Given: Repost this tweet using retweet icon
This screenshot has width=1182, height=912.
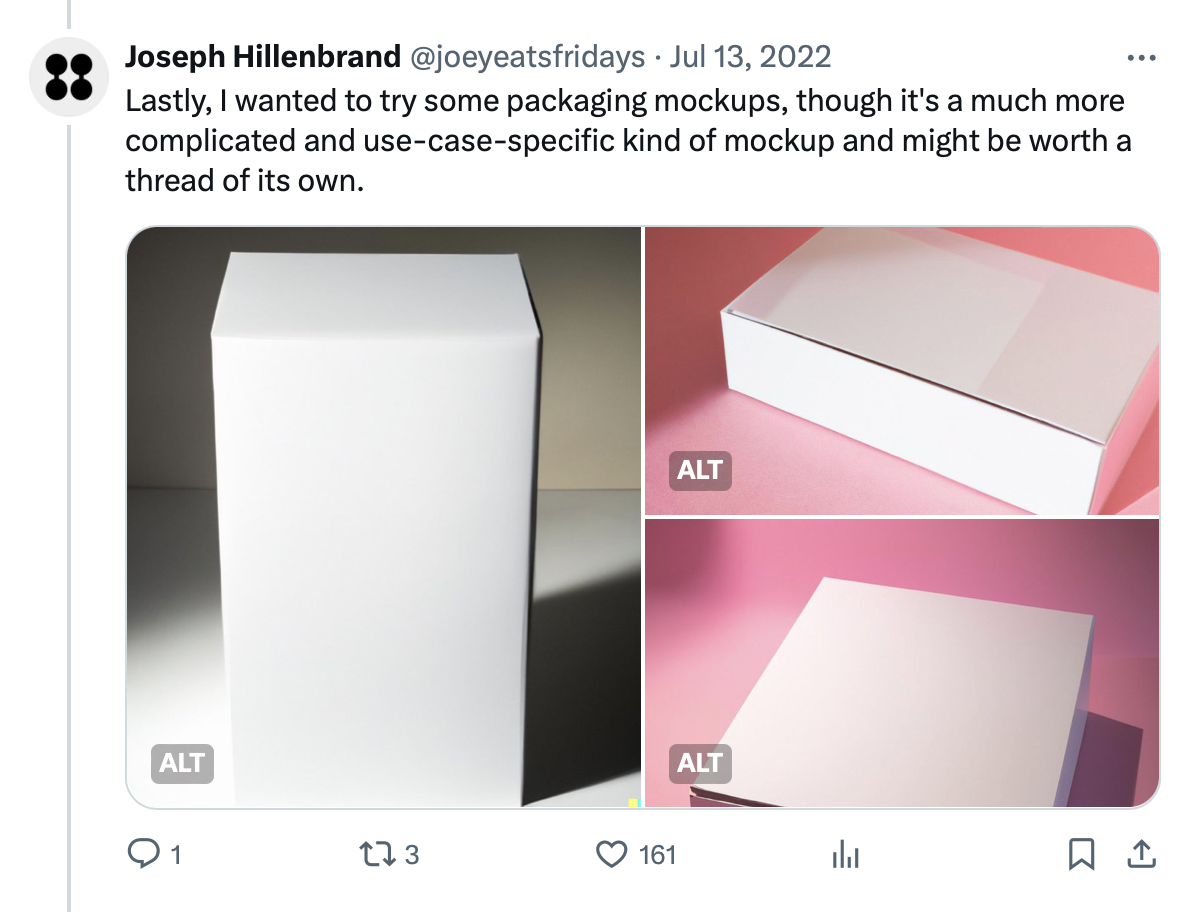Looking at the screenshot, I should pos(376,854).
